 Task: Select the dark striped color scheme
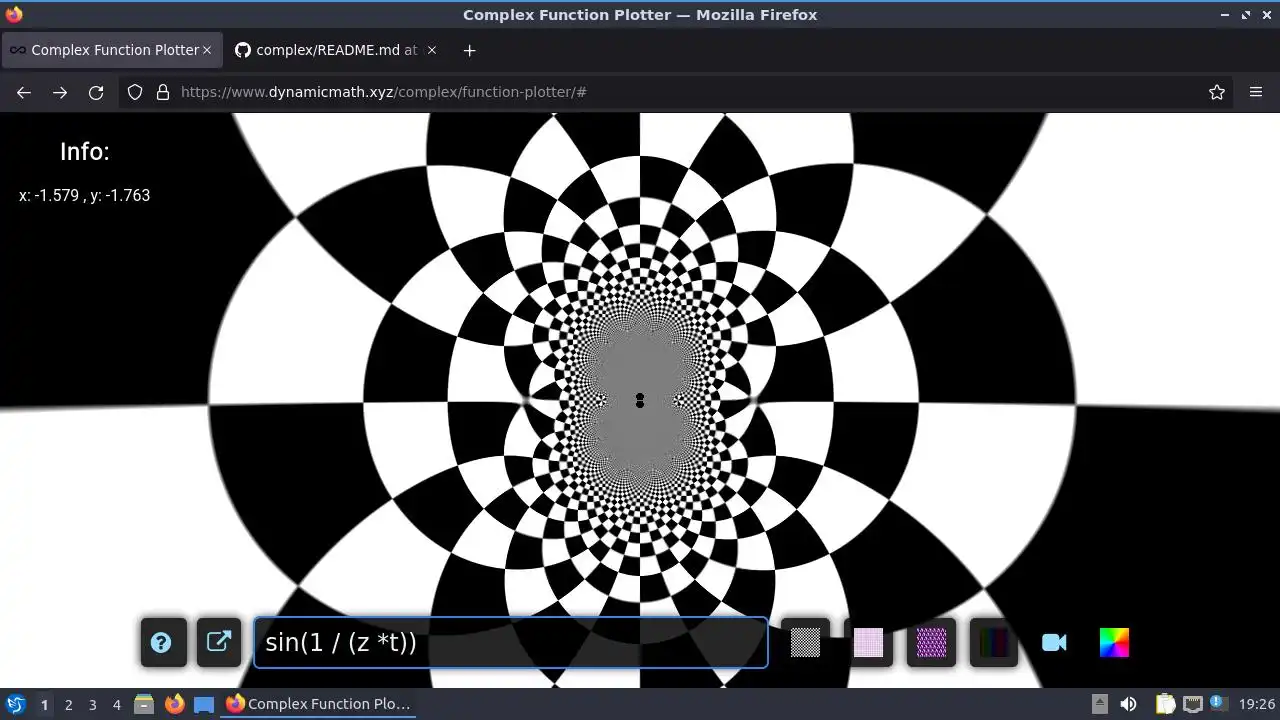click(994, 642)
